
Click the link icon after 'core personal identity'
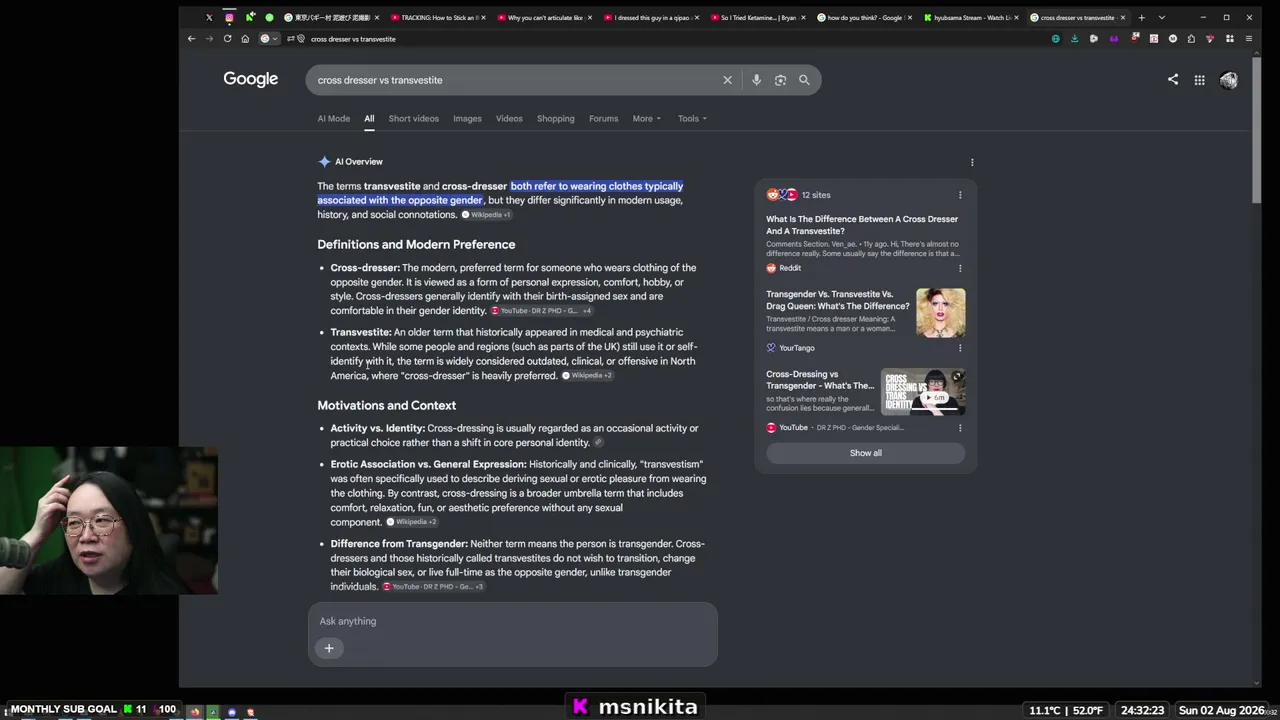(x=599, y=443)
